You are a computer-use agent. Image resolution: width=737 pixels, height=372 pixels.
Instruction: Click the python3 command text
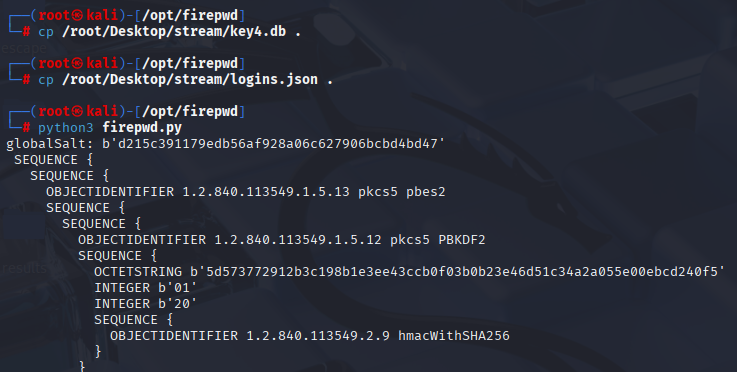click(x=66, y=127)
